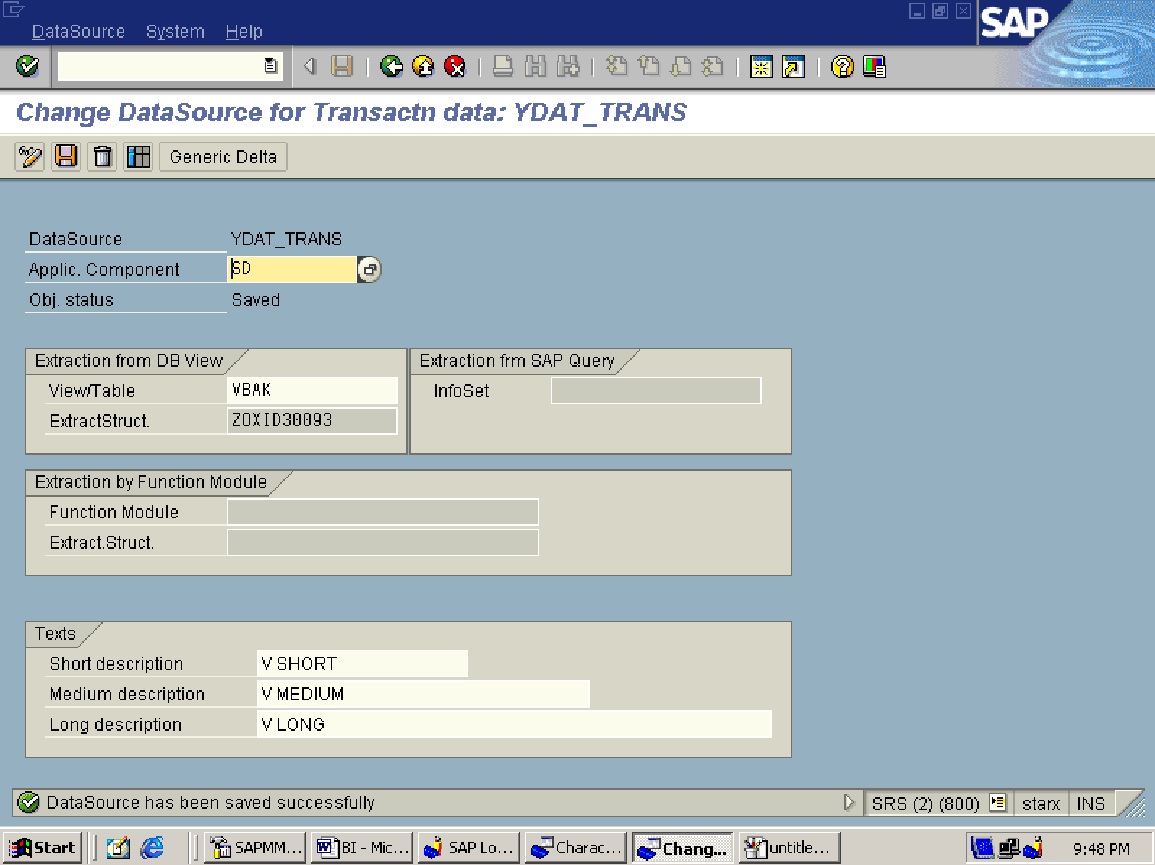Image resolution: width=1155 pixels, height=865 pixels.
Task: Open the Charac... taskbar window
Action: (x=575, y=847)
